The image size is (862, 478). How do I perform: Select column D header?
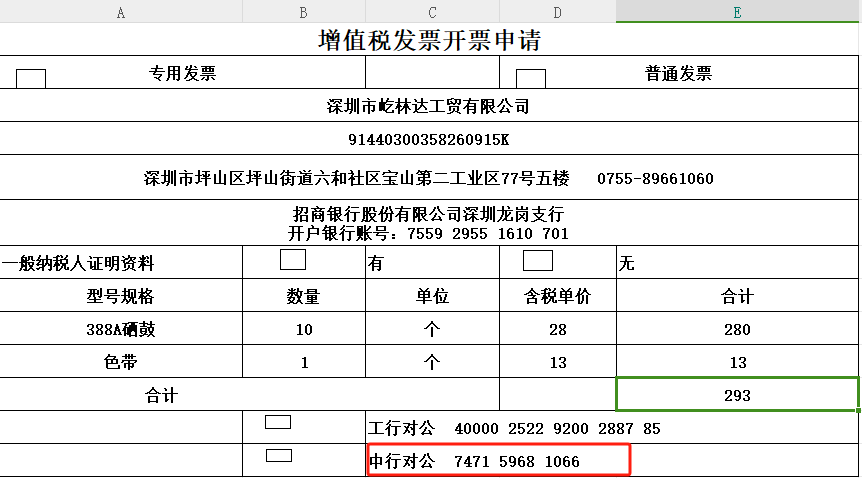[557, 12]
